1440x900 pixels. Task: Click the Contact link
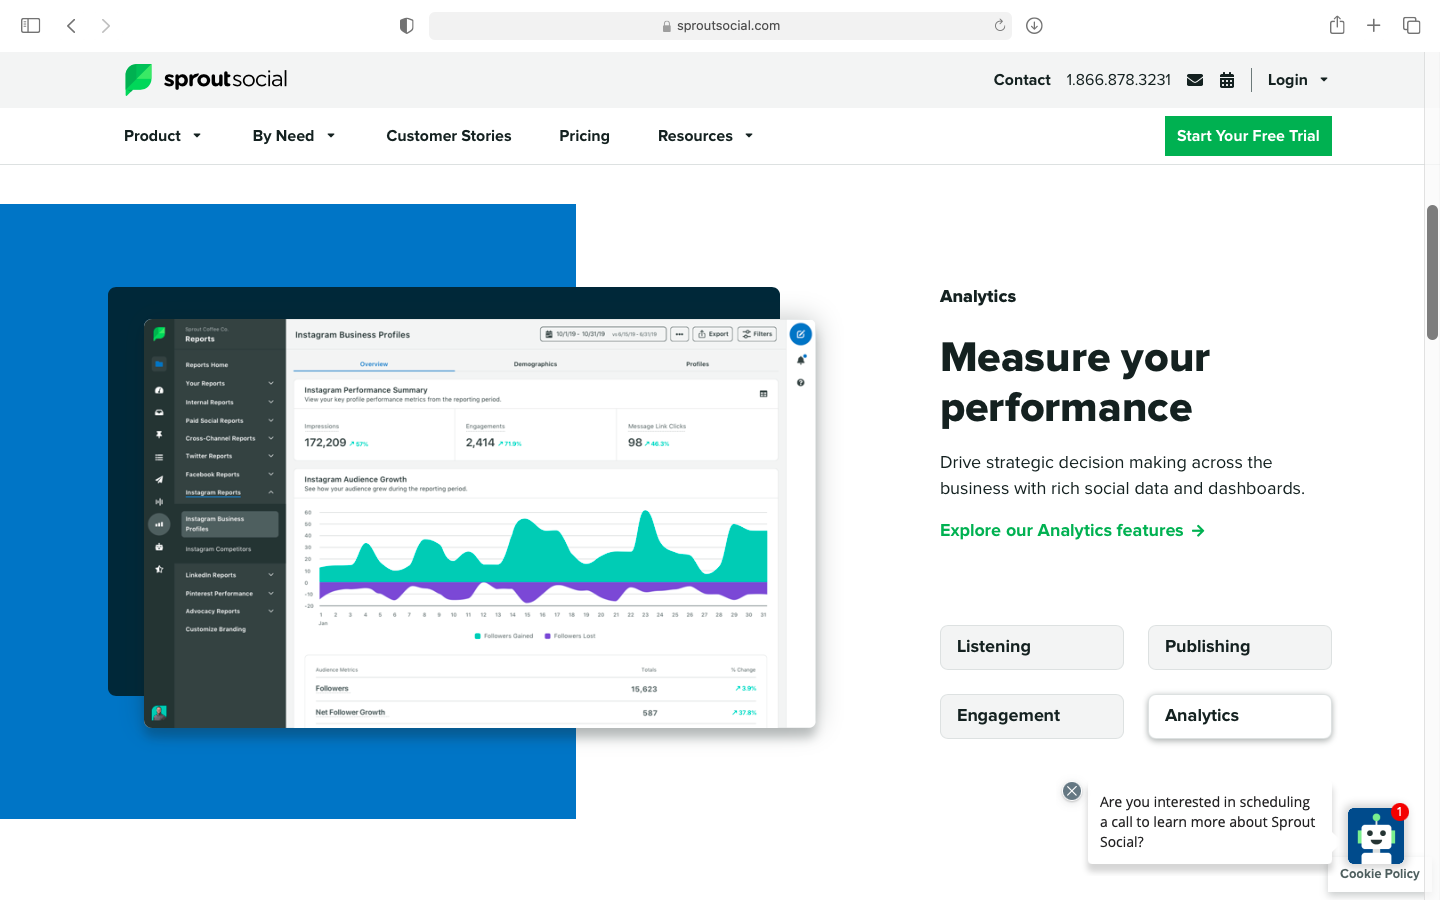(1022, 80)
